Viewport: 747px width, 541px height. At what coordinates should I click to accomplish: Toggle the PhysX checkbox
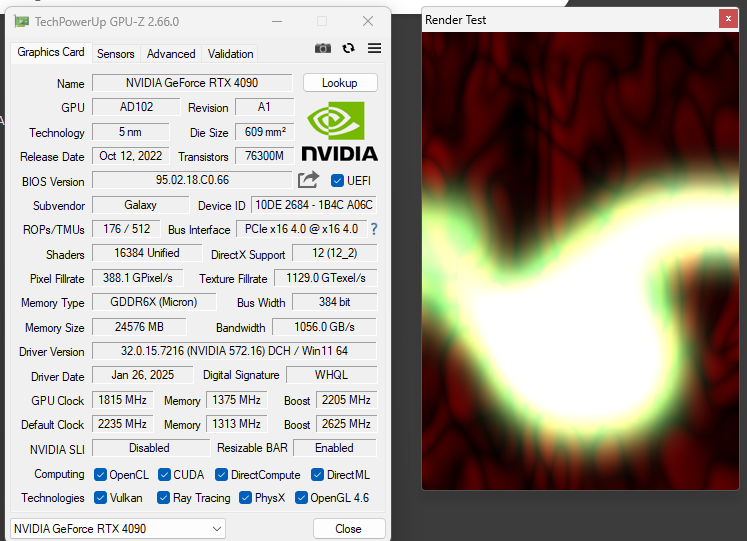click(x=245, y=498)
